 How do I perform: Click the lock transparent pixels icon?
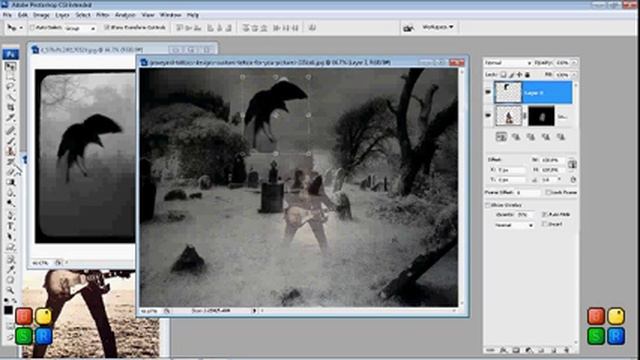click(503, 75)
